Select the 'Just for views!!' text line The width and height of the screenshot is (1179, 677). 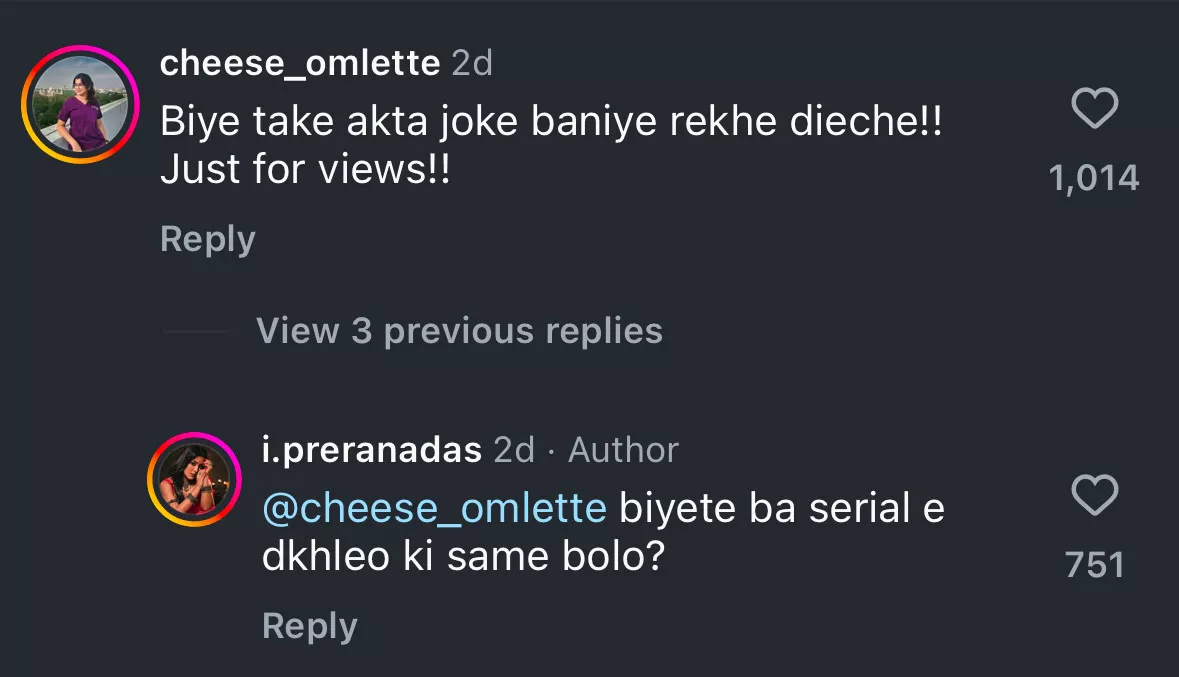coord(305,170)
